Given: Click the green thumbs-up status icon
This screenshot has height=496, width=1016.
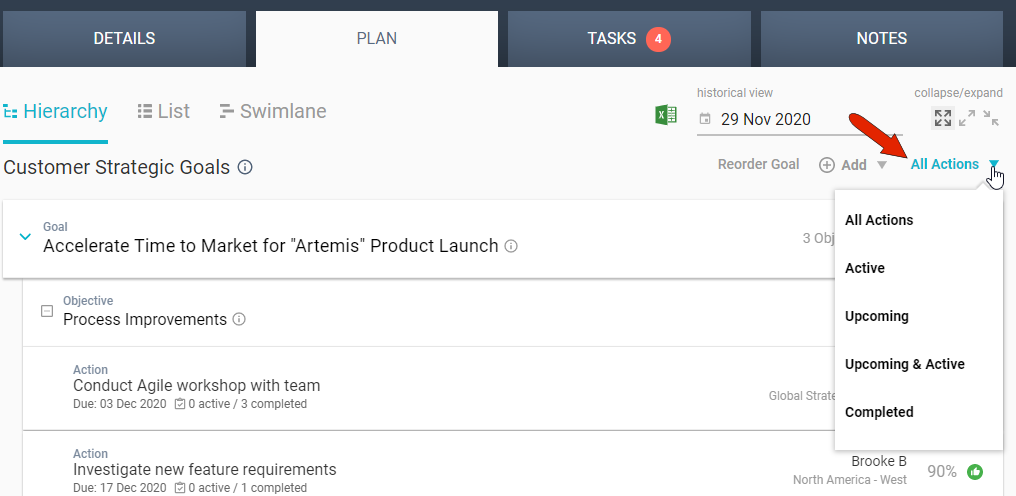Looking at the screenshot, I should [x=975, y=471].
